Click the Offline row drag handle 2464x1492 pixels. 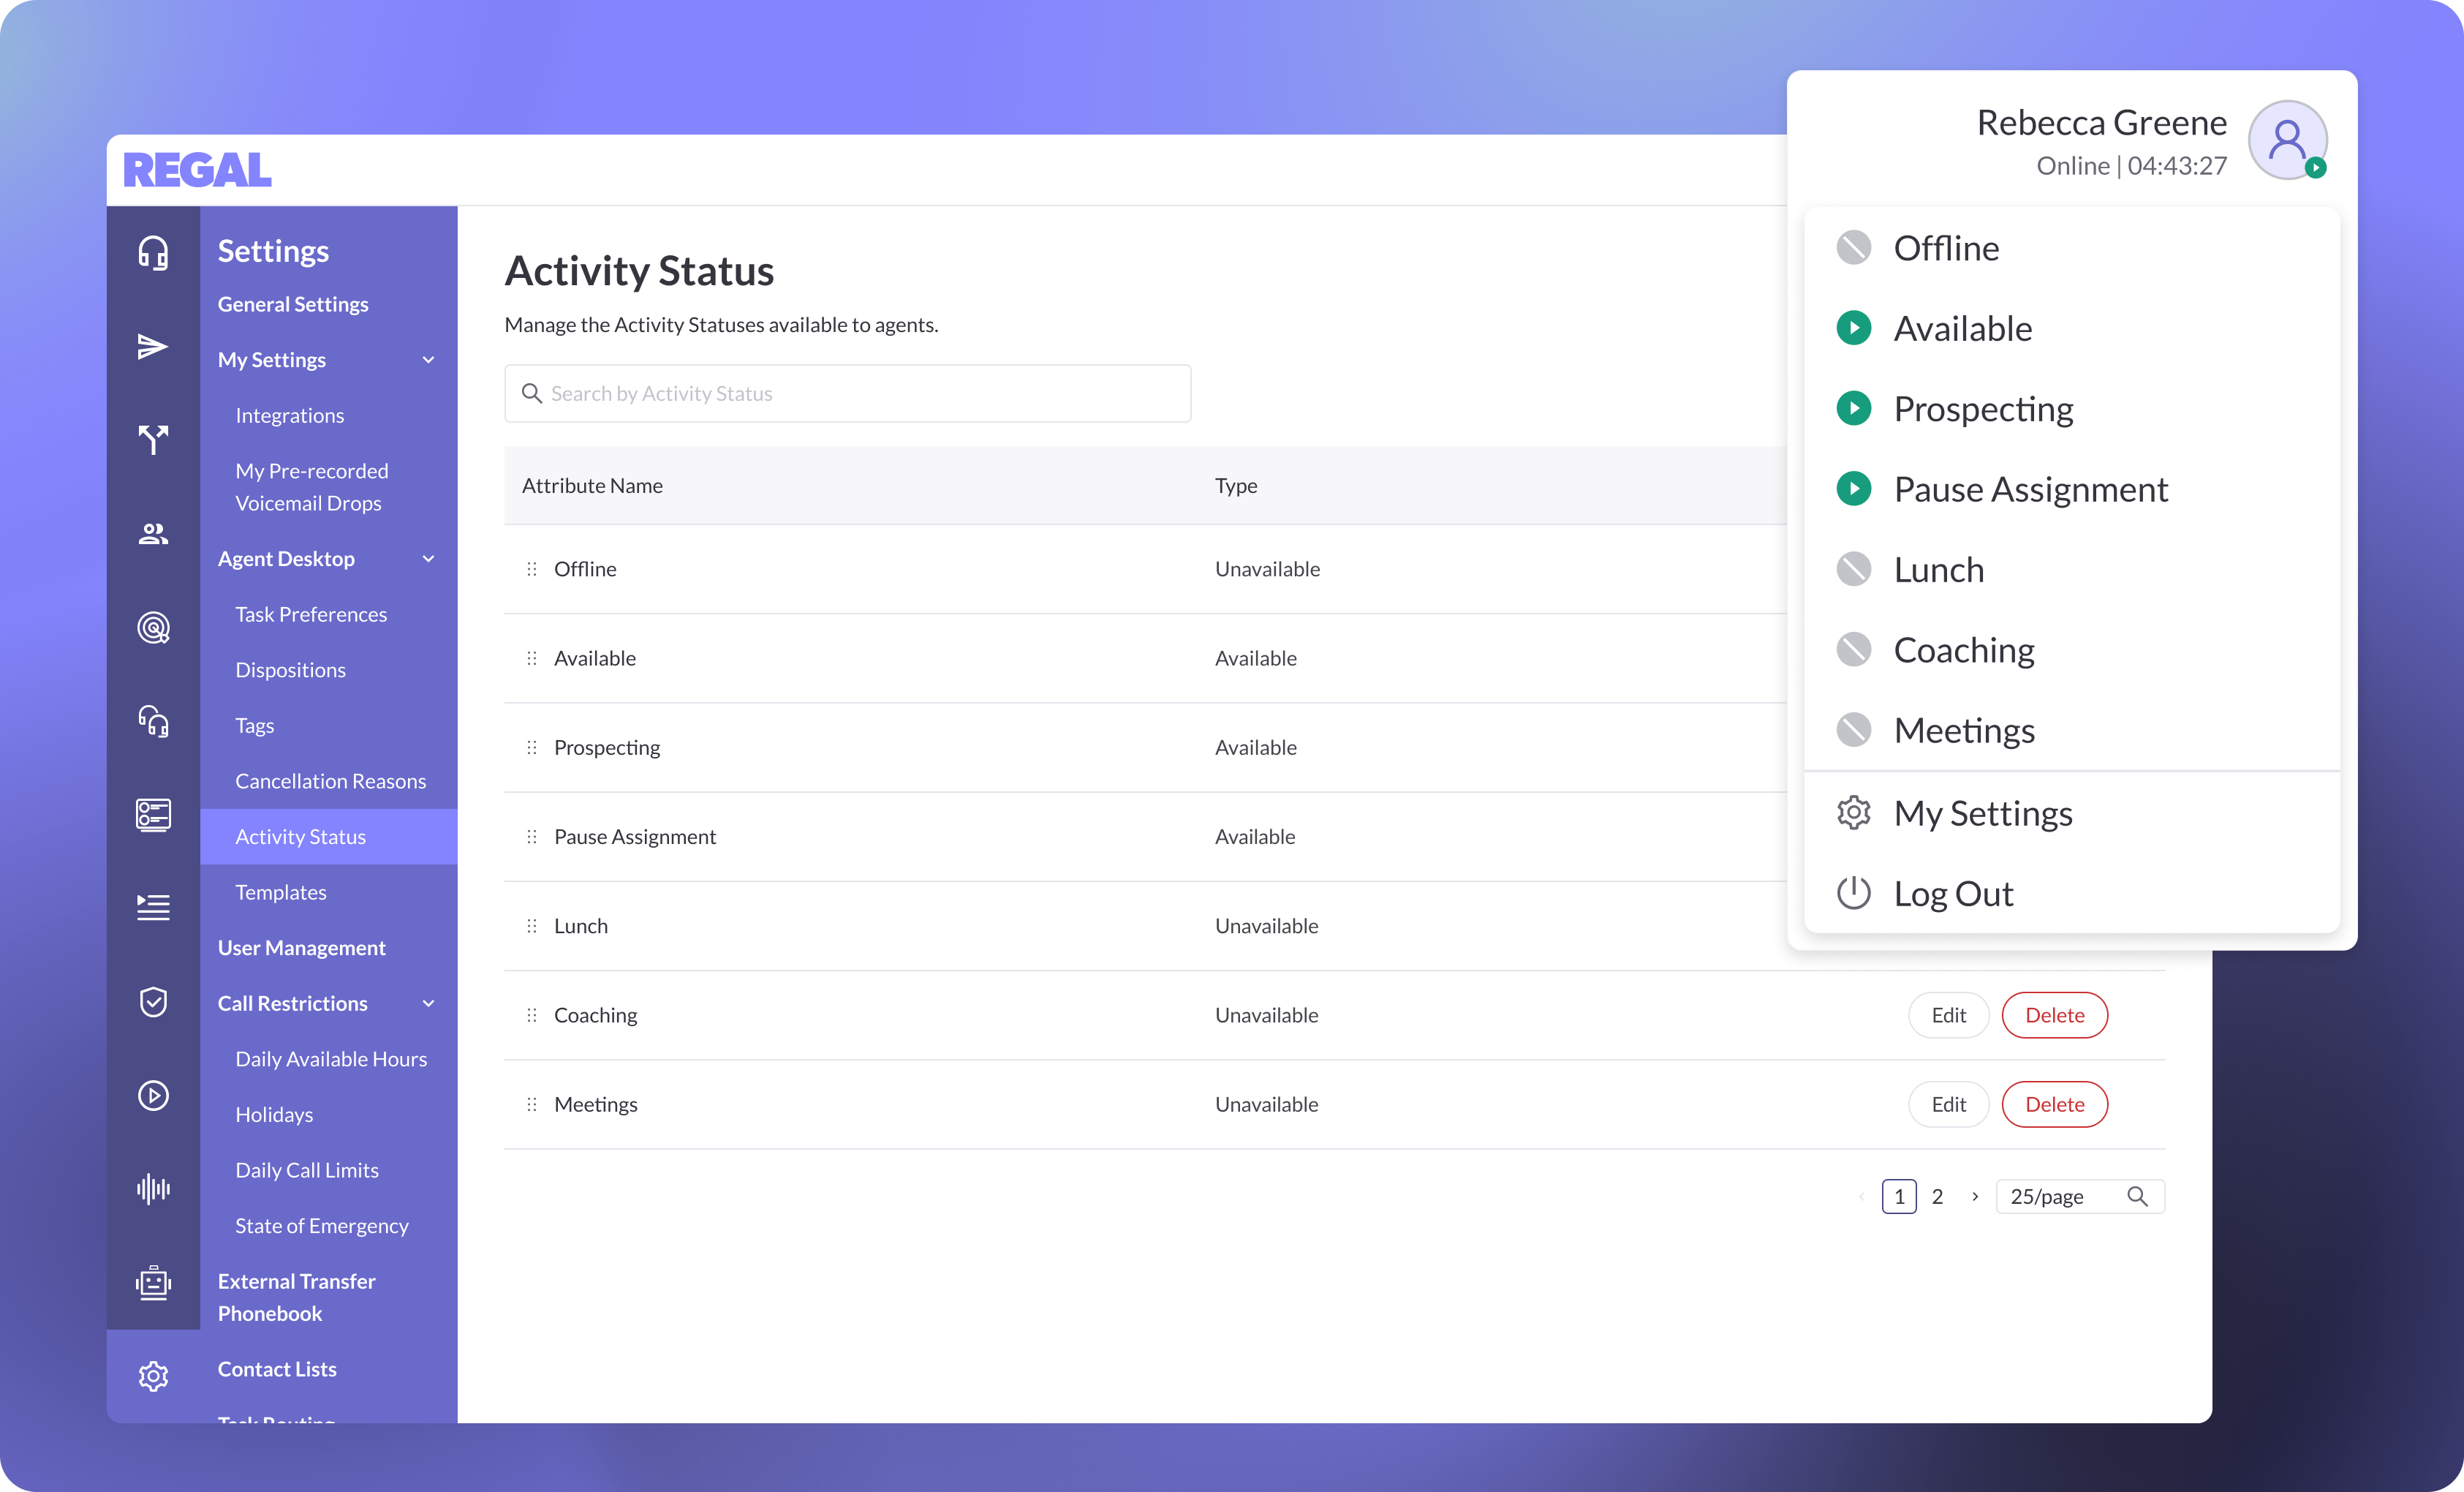click(x=532, y=569)
